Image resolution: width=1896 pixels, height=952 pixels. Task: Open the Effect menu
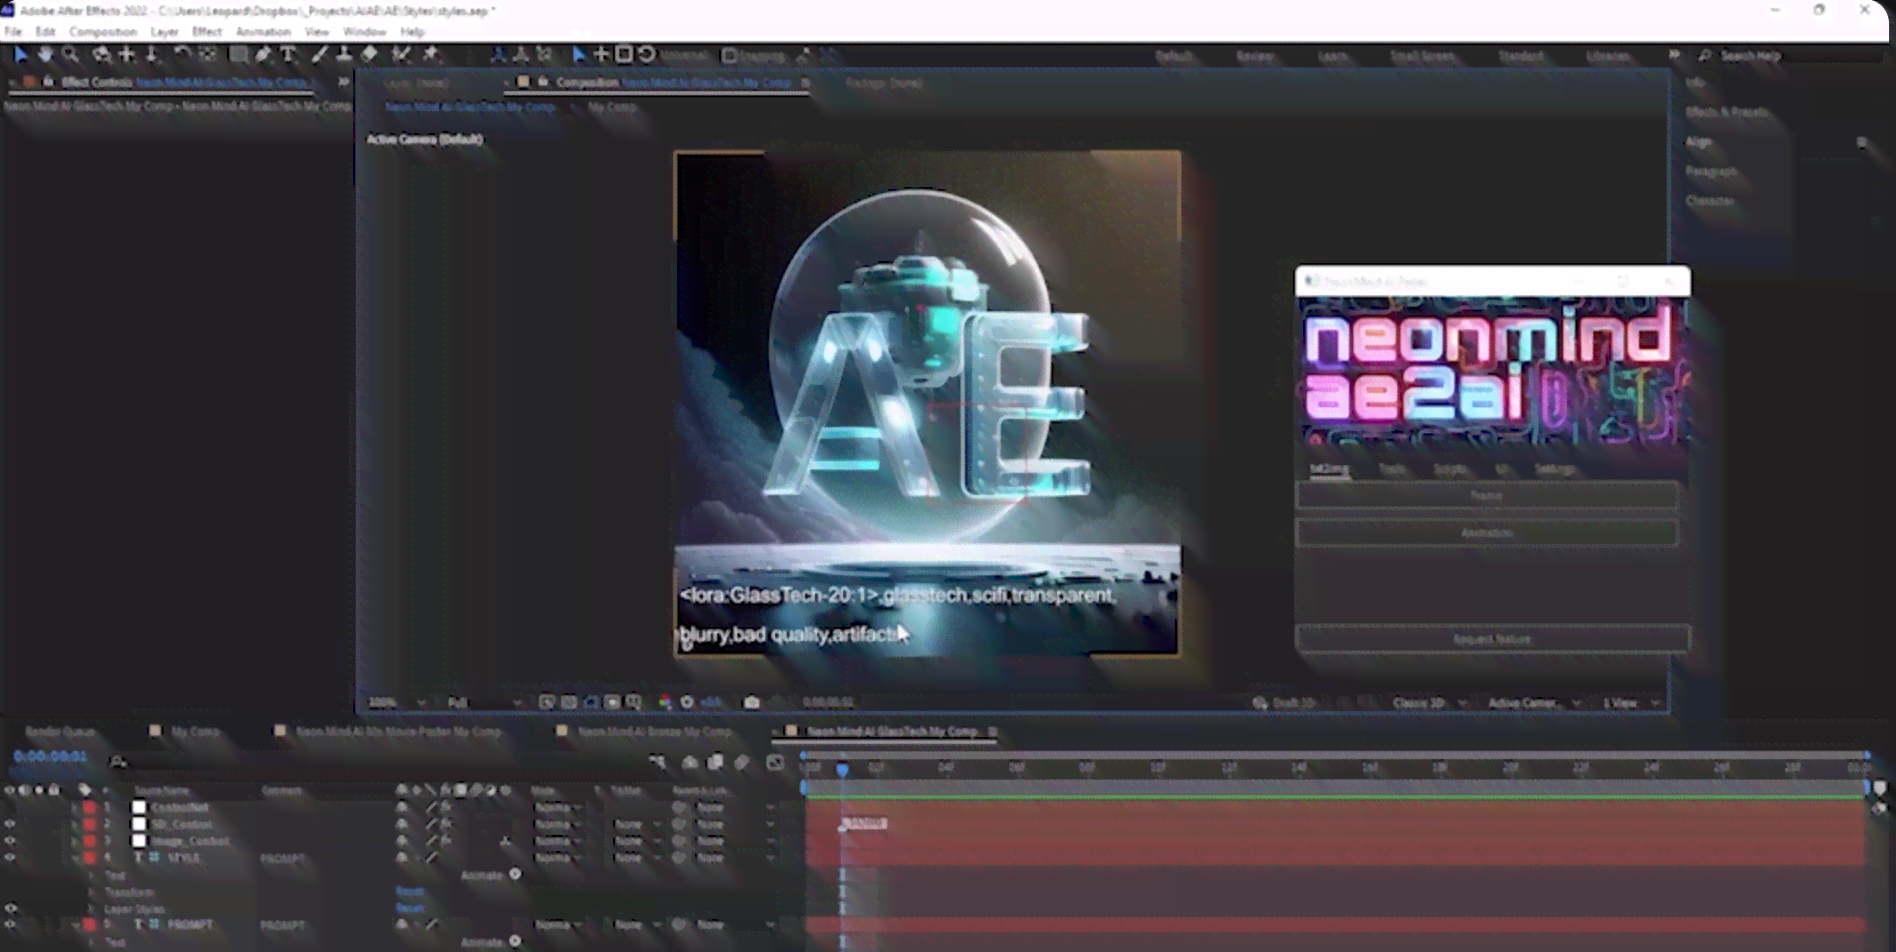point(207,32)
